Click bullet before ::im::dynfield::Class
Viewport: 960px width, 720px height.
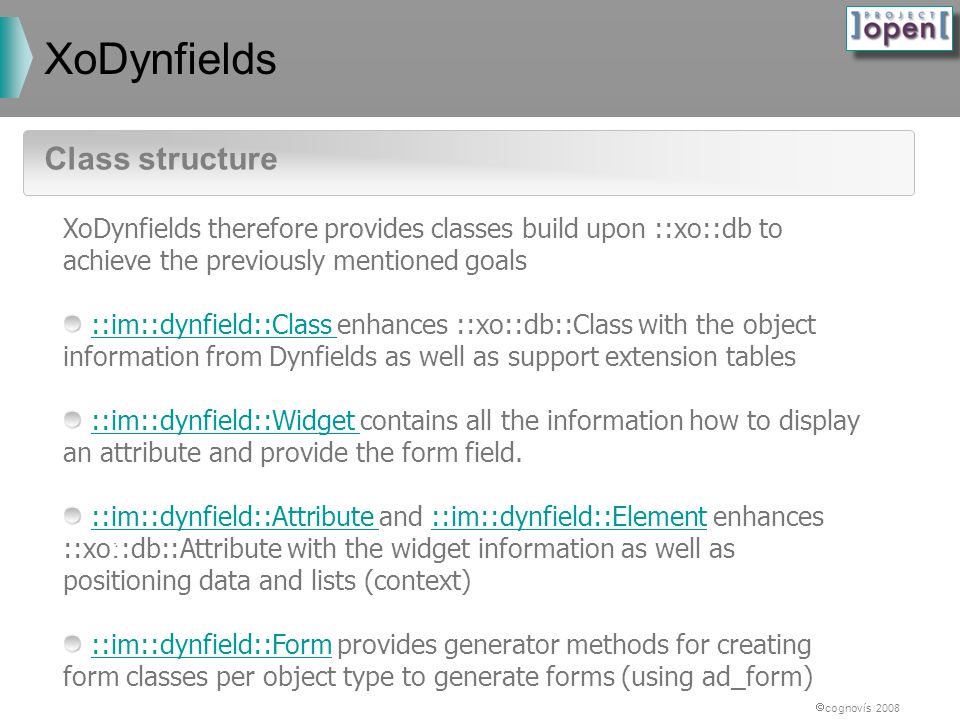pyautogui.click(x=73, y=324)
